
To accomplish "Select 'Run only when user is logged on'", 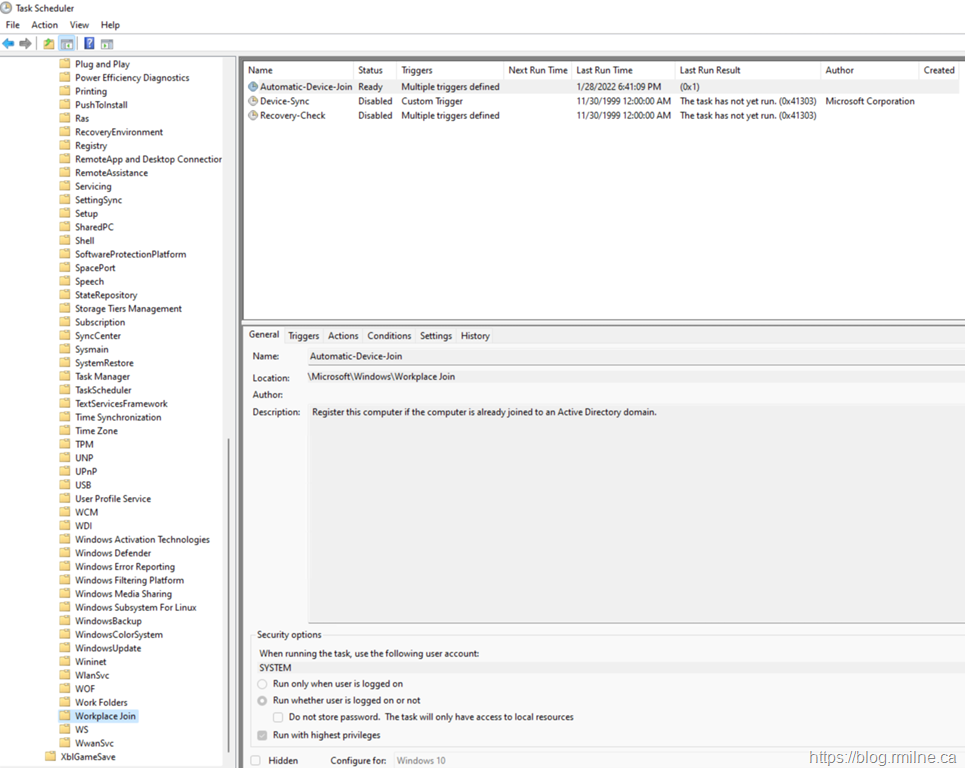I will click(263, 684).
